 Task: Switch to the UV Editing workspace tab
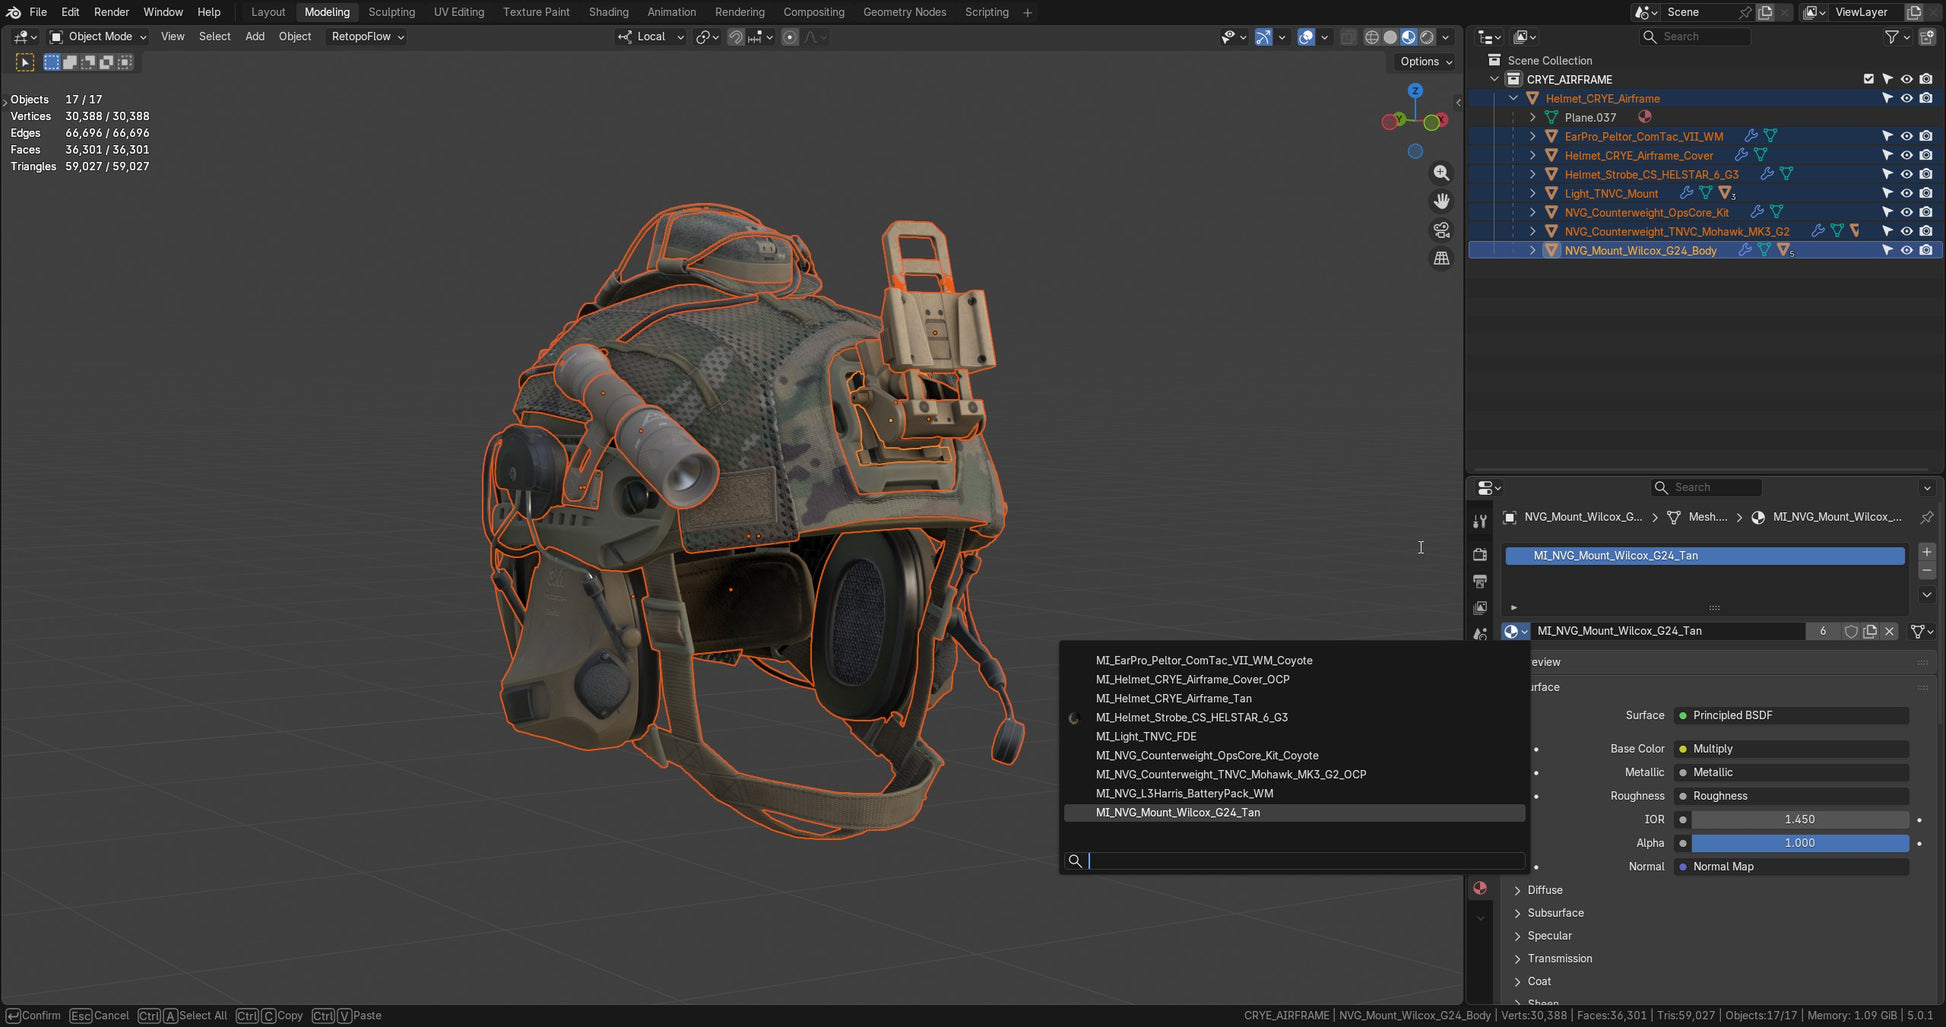(x=458, y=12)
